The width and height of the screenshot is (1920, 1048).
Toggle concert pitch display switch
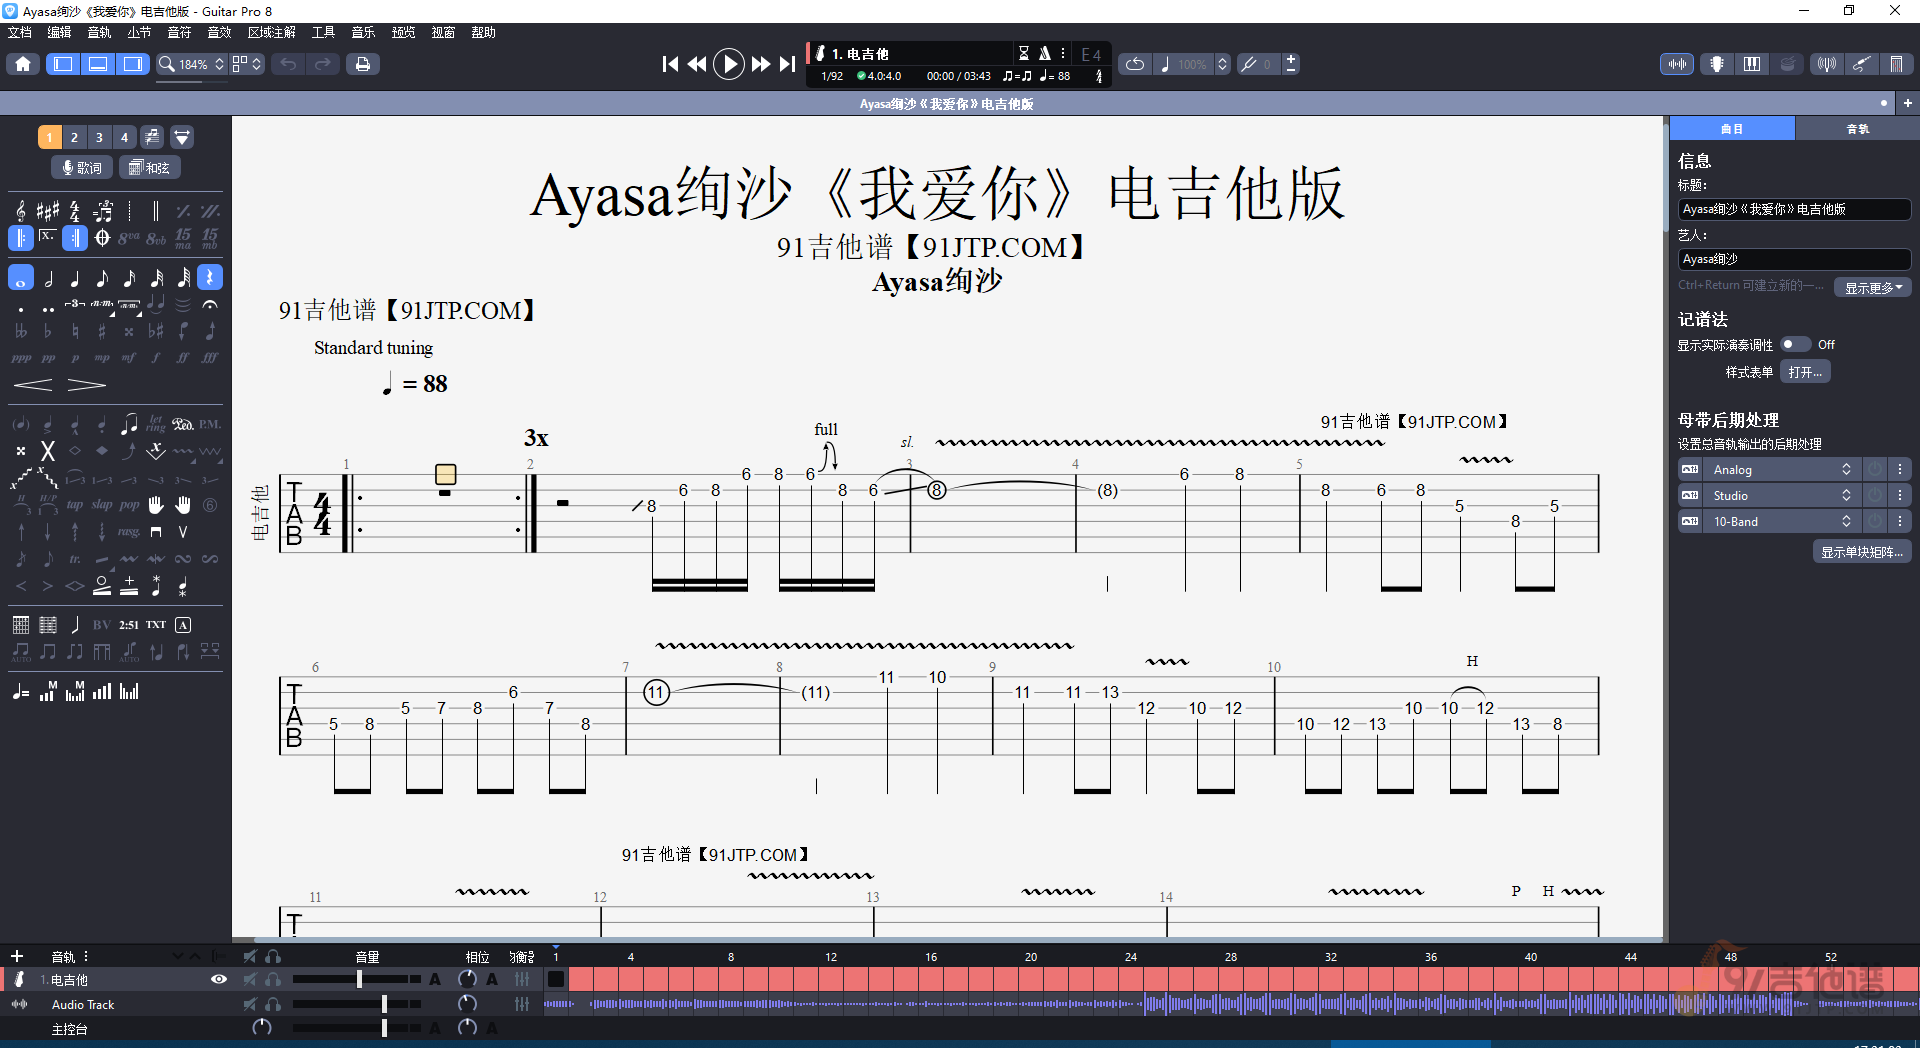pyautogui.click(x=1795, y=344)
